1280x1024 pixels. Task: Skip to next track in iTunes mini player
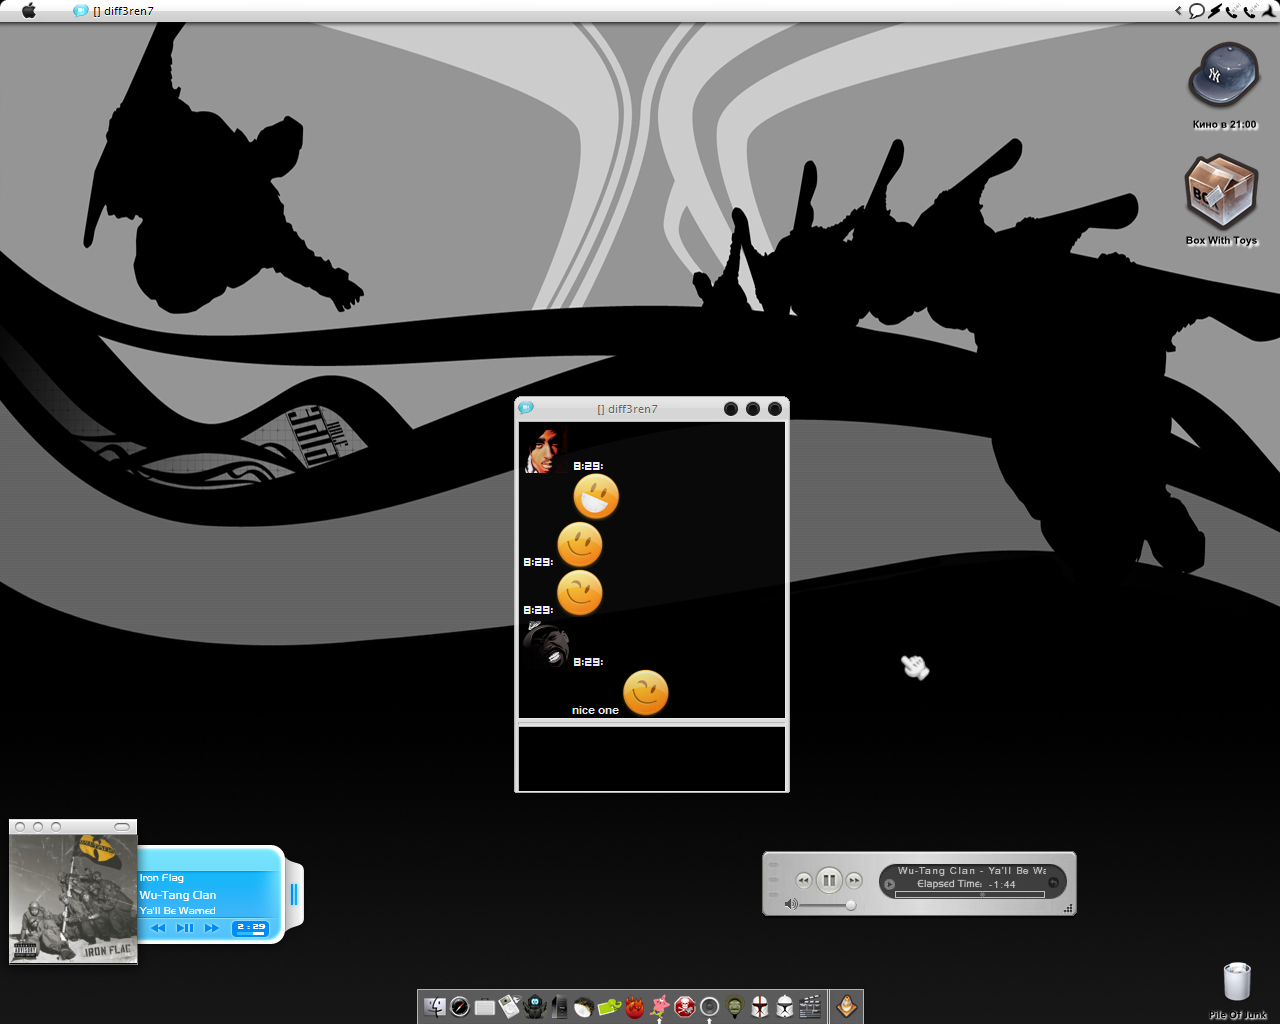[x=854, y=880]
